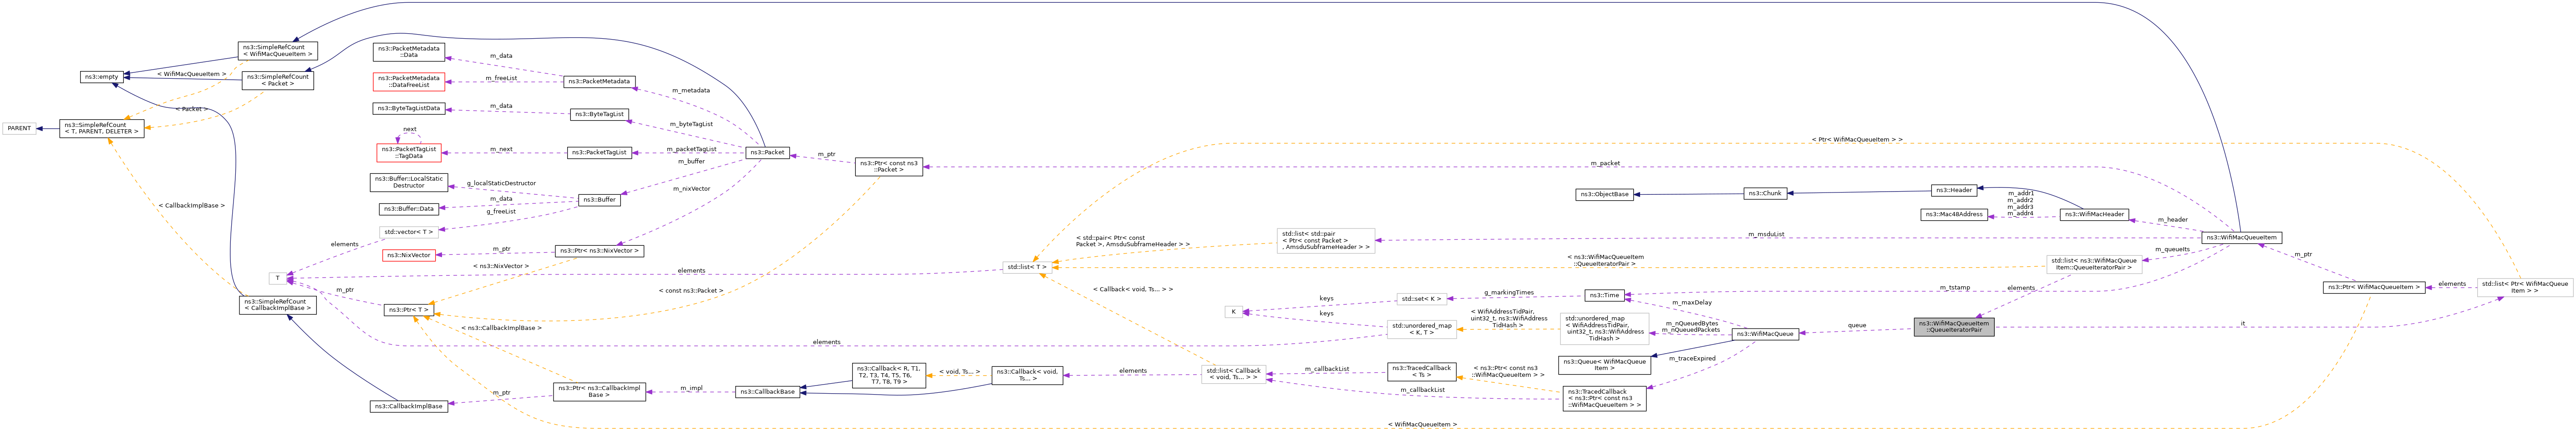2576x431 pixels.
Task: Open the ns3::Ptr< WifiMacQueueItem > node
Action: point(2373,287)
